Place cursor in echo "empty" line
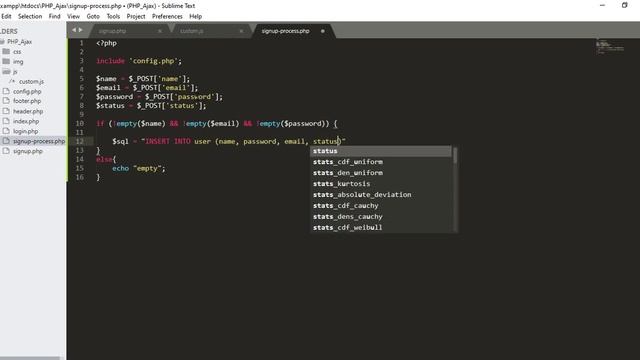Viewport: 640px width, 360px height. 139,168
